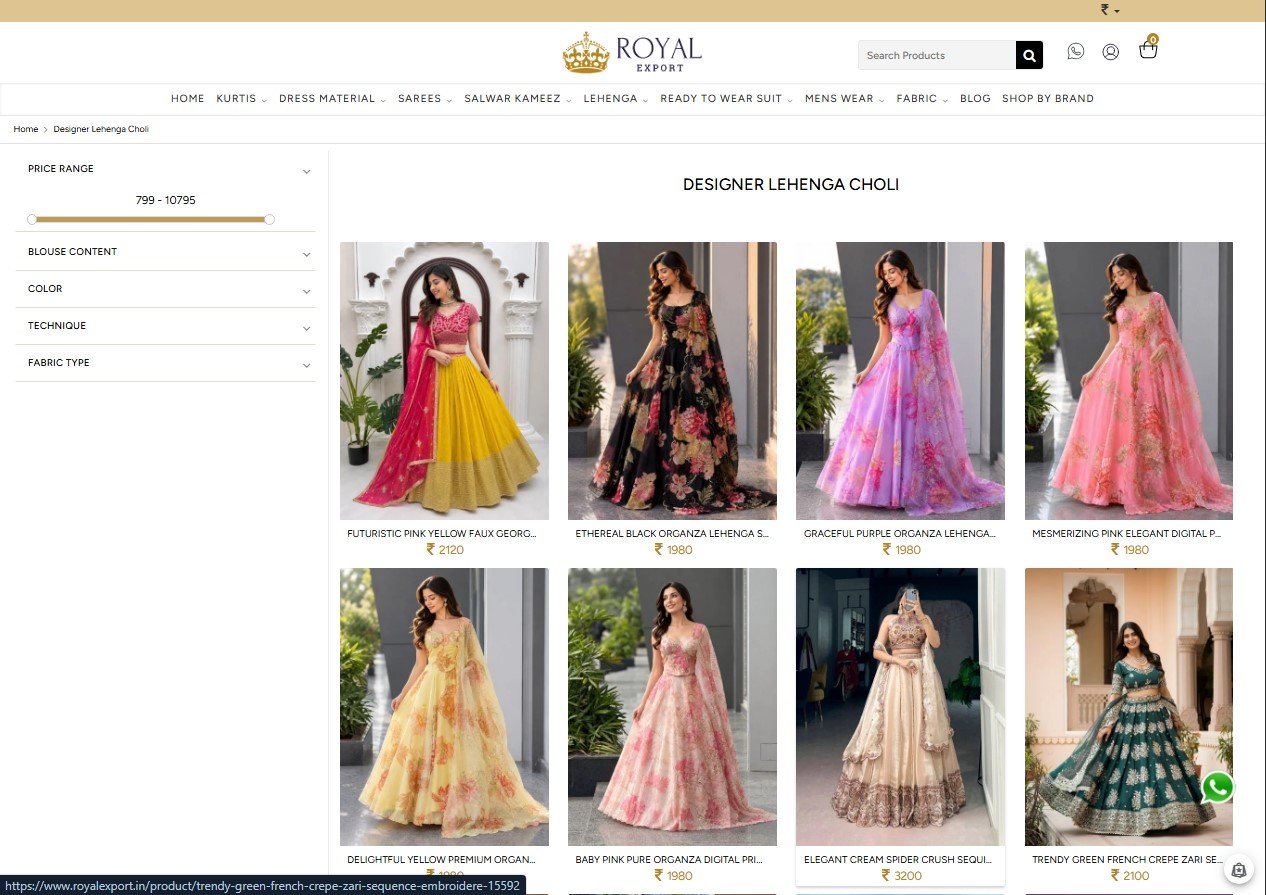Click the 799 - 10795 price range text
This screenshot has height=895, width=1266.
166,200
